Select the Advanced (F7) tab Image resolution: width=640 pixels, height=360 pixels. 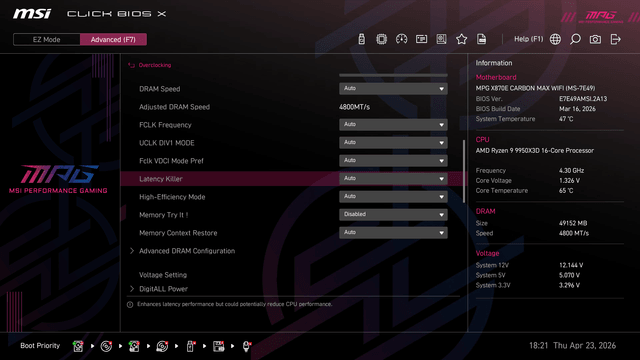(x=113, y=40)
